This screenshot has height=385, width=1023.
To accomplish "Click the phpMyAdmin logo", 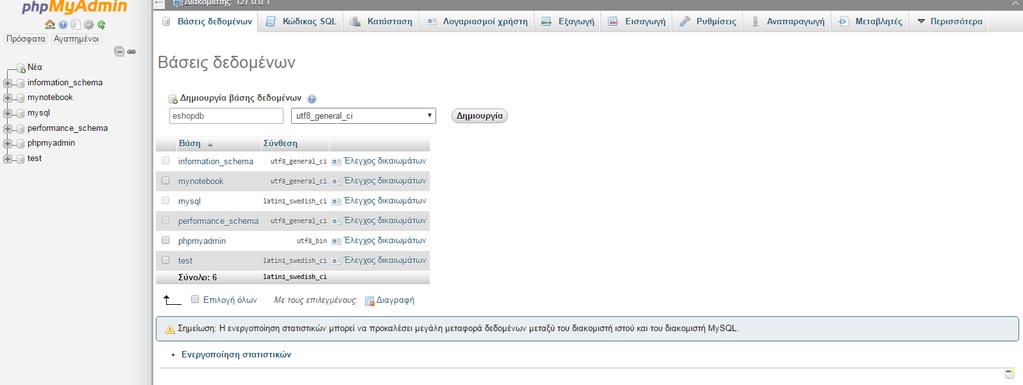I will point(74,8).
